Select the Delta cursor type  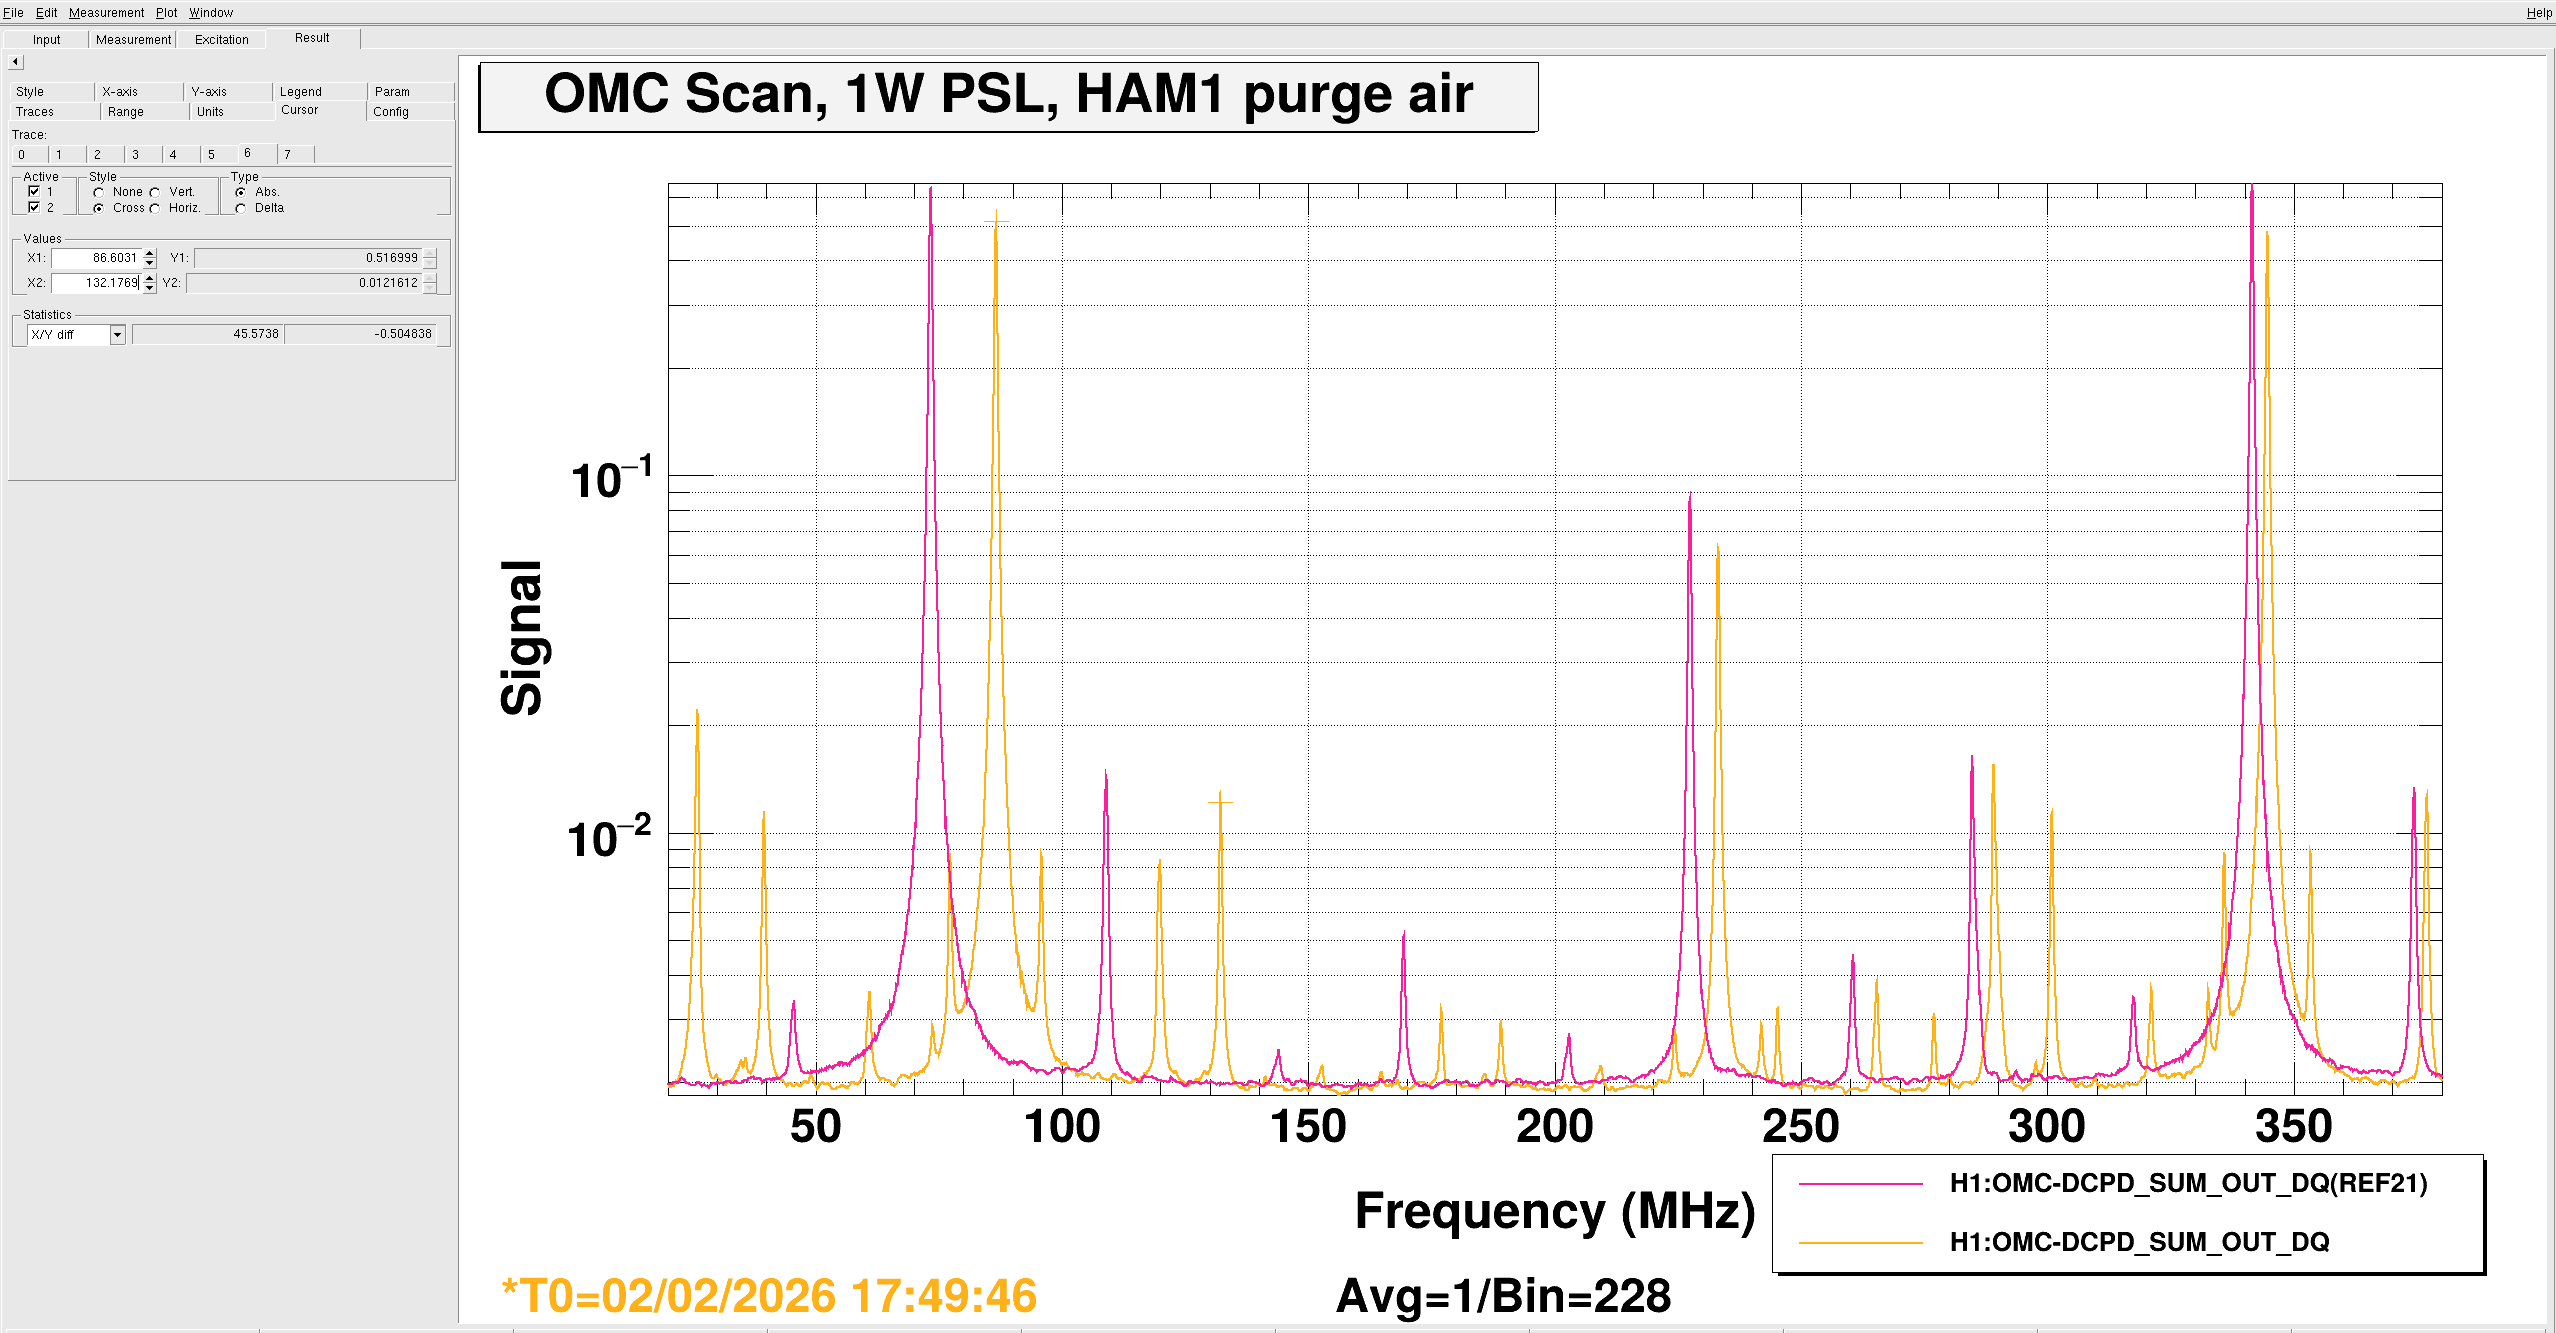[x=241, y=208]
